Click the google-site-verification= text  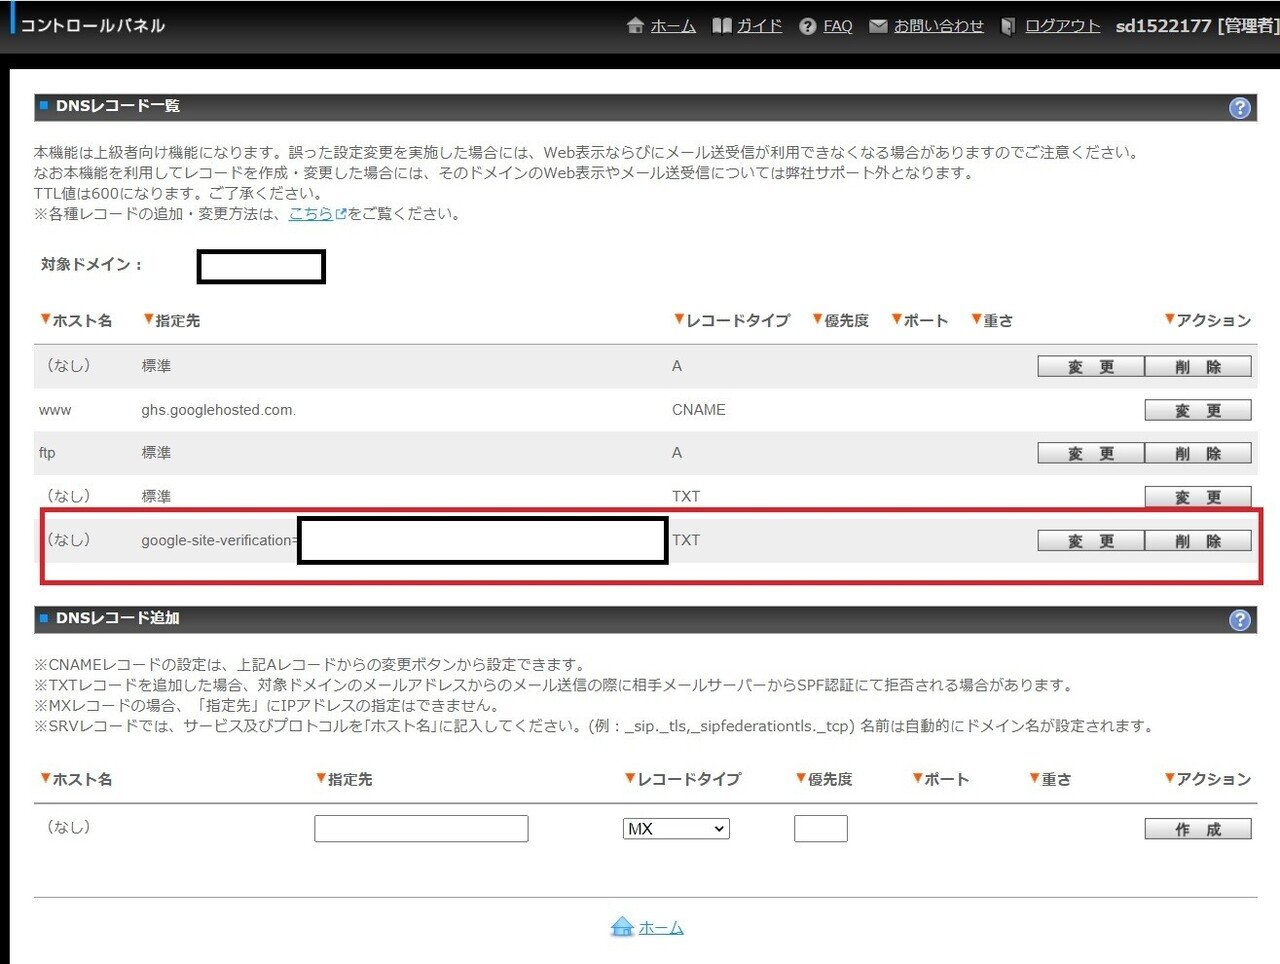(x=219, y=540)
